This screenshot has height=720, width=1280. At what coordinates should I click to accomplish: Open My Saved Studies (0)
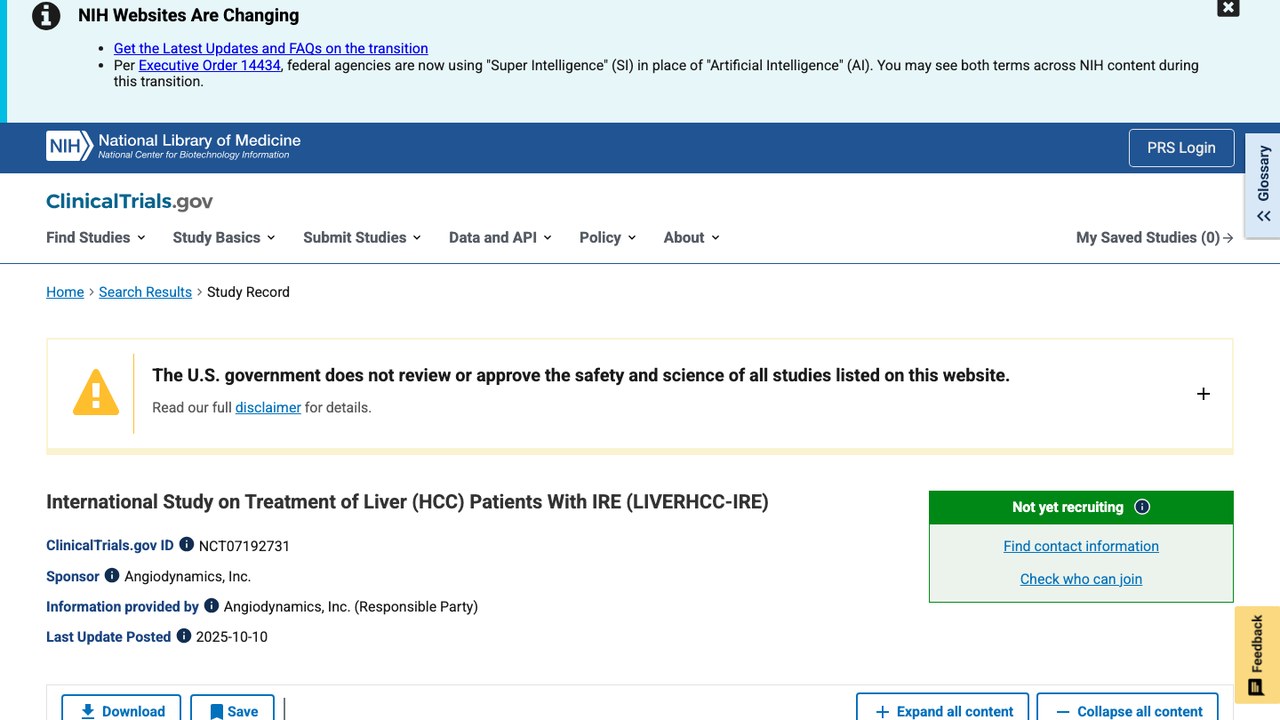tap(1154, 237)
